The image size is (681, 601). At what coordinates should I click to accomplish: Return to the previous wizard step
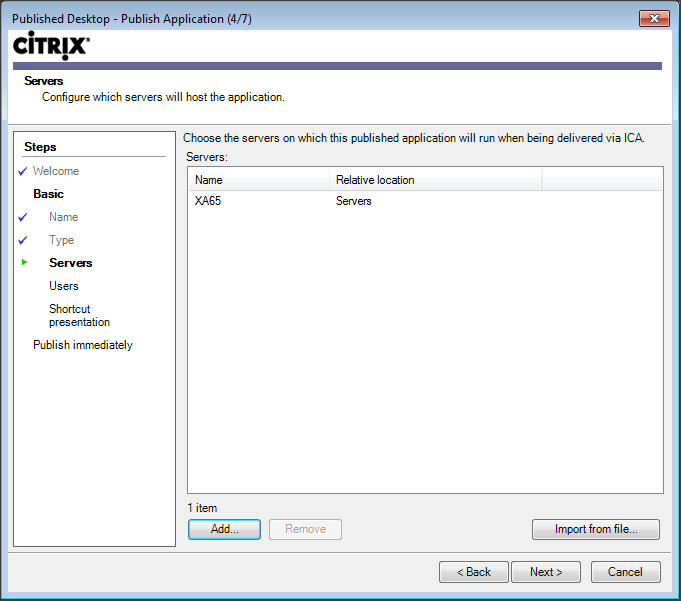(x=474, y=572)
